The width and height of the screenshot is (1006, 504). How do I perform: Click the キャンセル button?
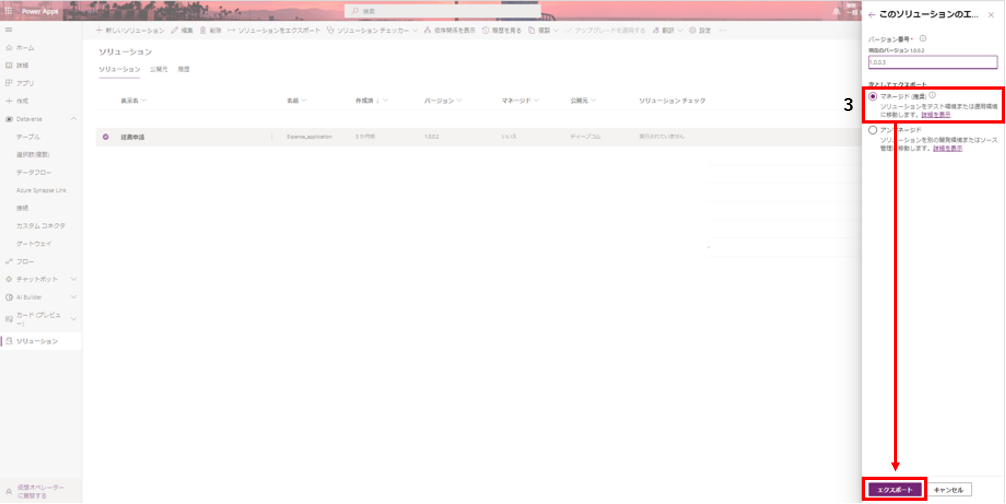coord(948,489)
